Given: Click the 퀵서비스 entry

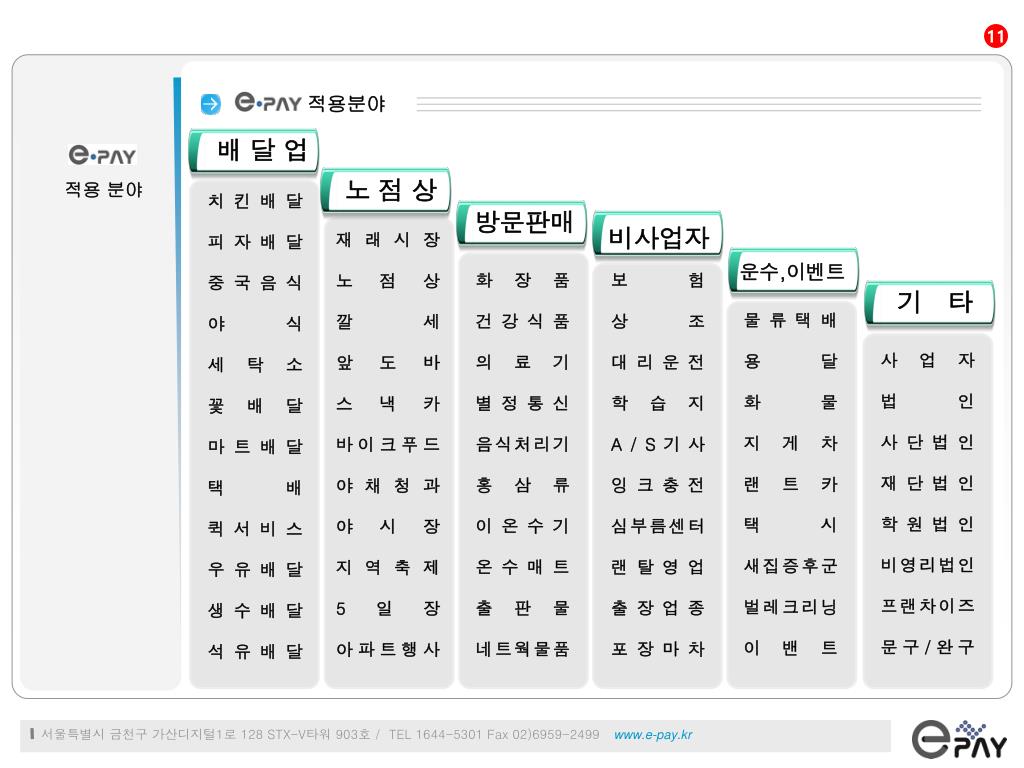Looking at the screenshot, I should (x=255, y=528).
